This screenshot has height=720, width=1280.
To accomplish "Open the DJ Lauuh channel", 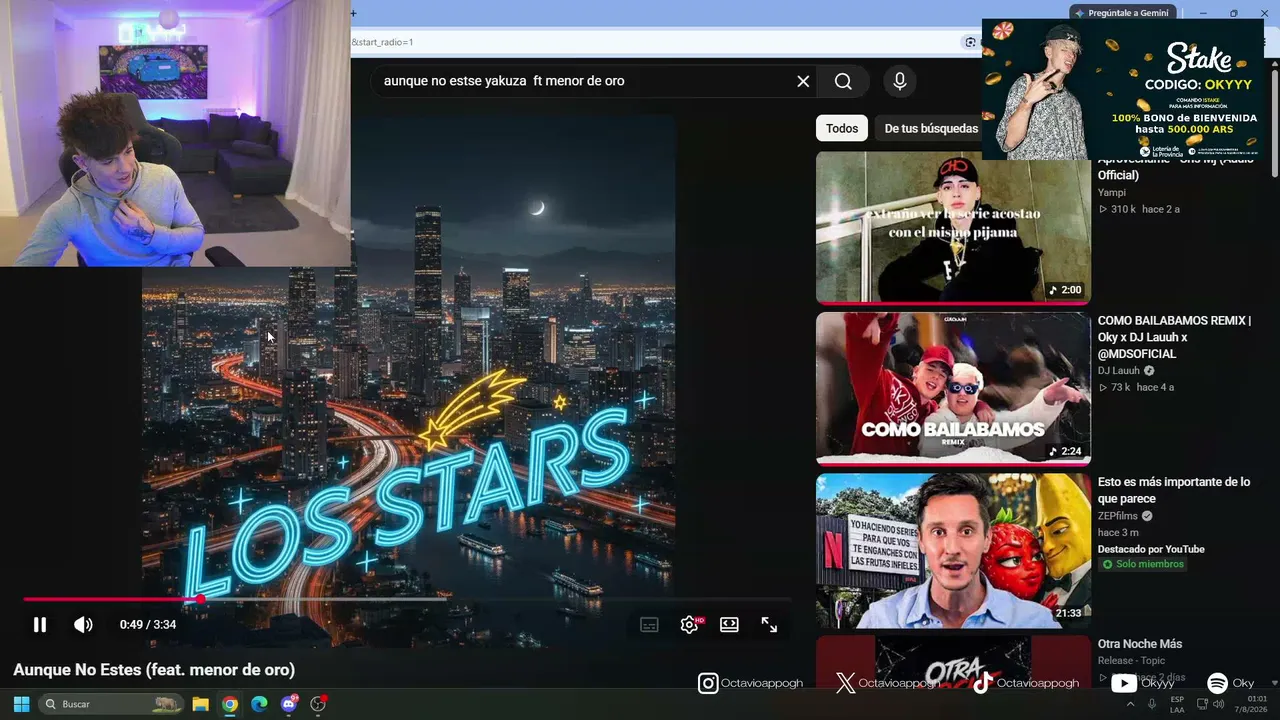I will point(1118,371).
